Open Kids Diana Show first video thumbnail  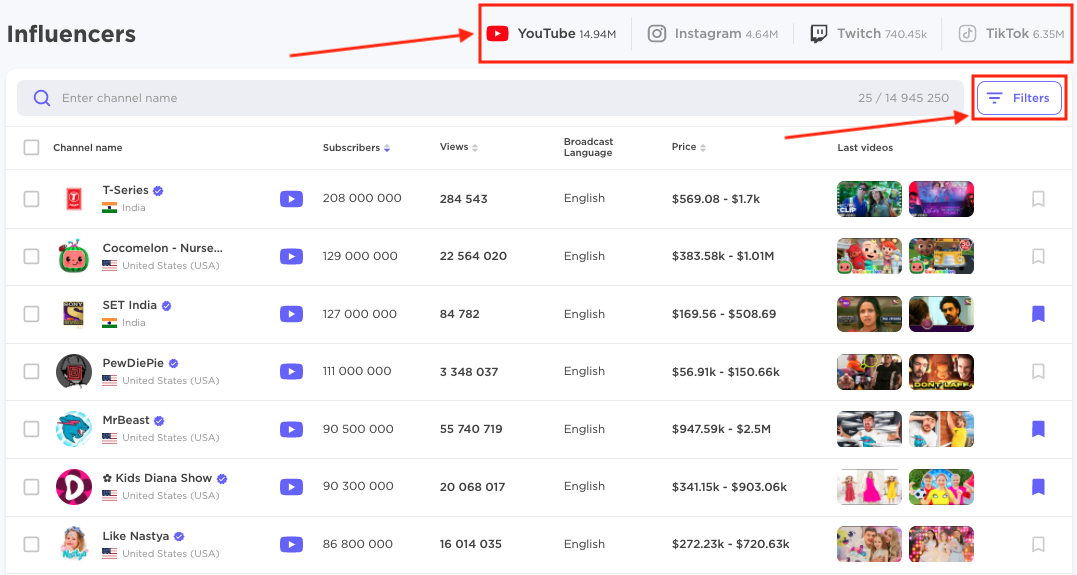[870, 487]
